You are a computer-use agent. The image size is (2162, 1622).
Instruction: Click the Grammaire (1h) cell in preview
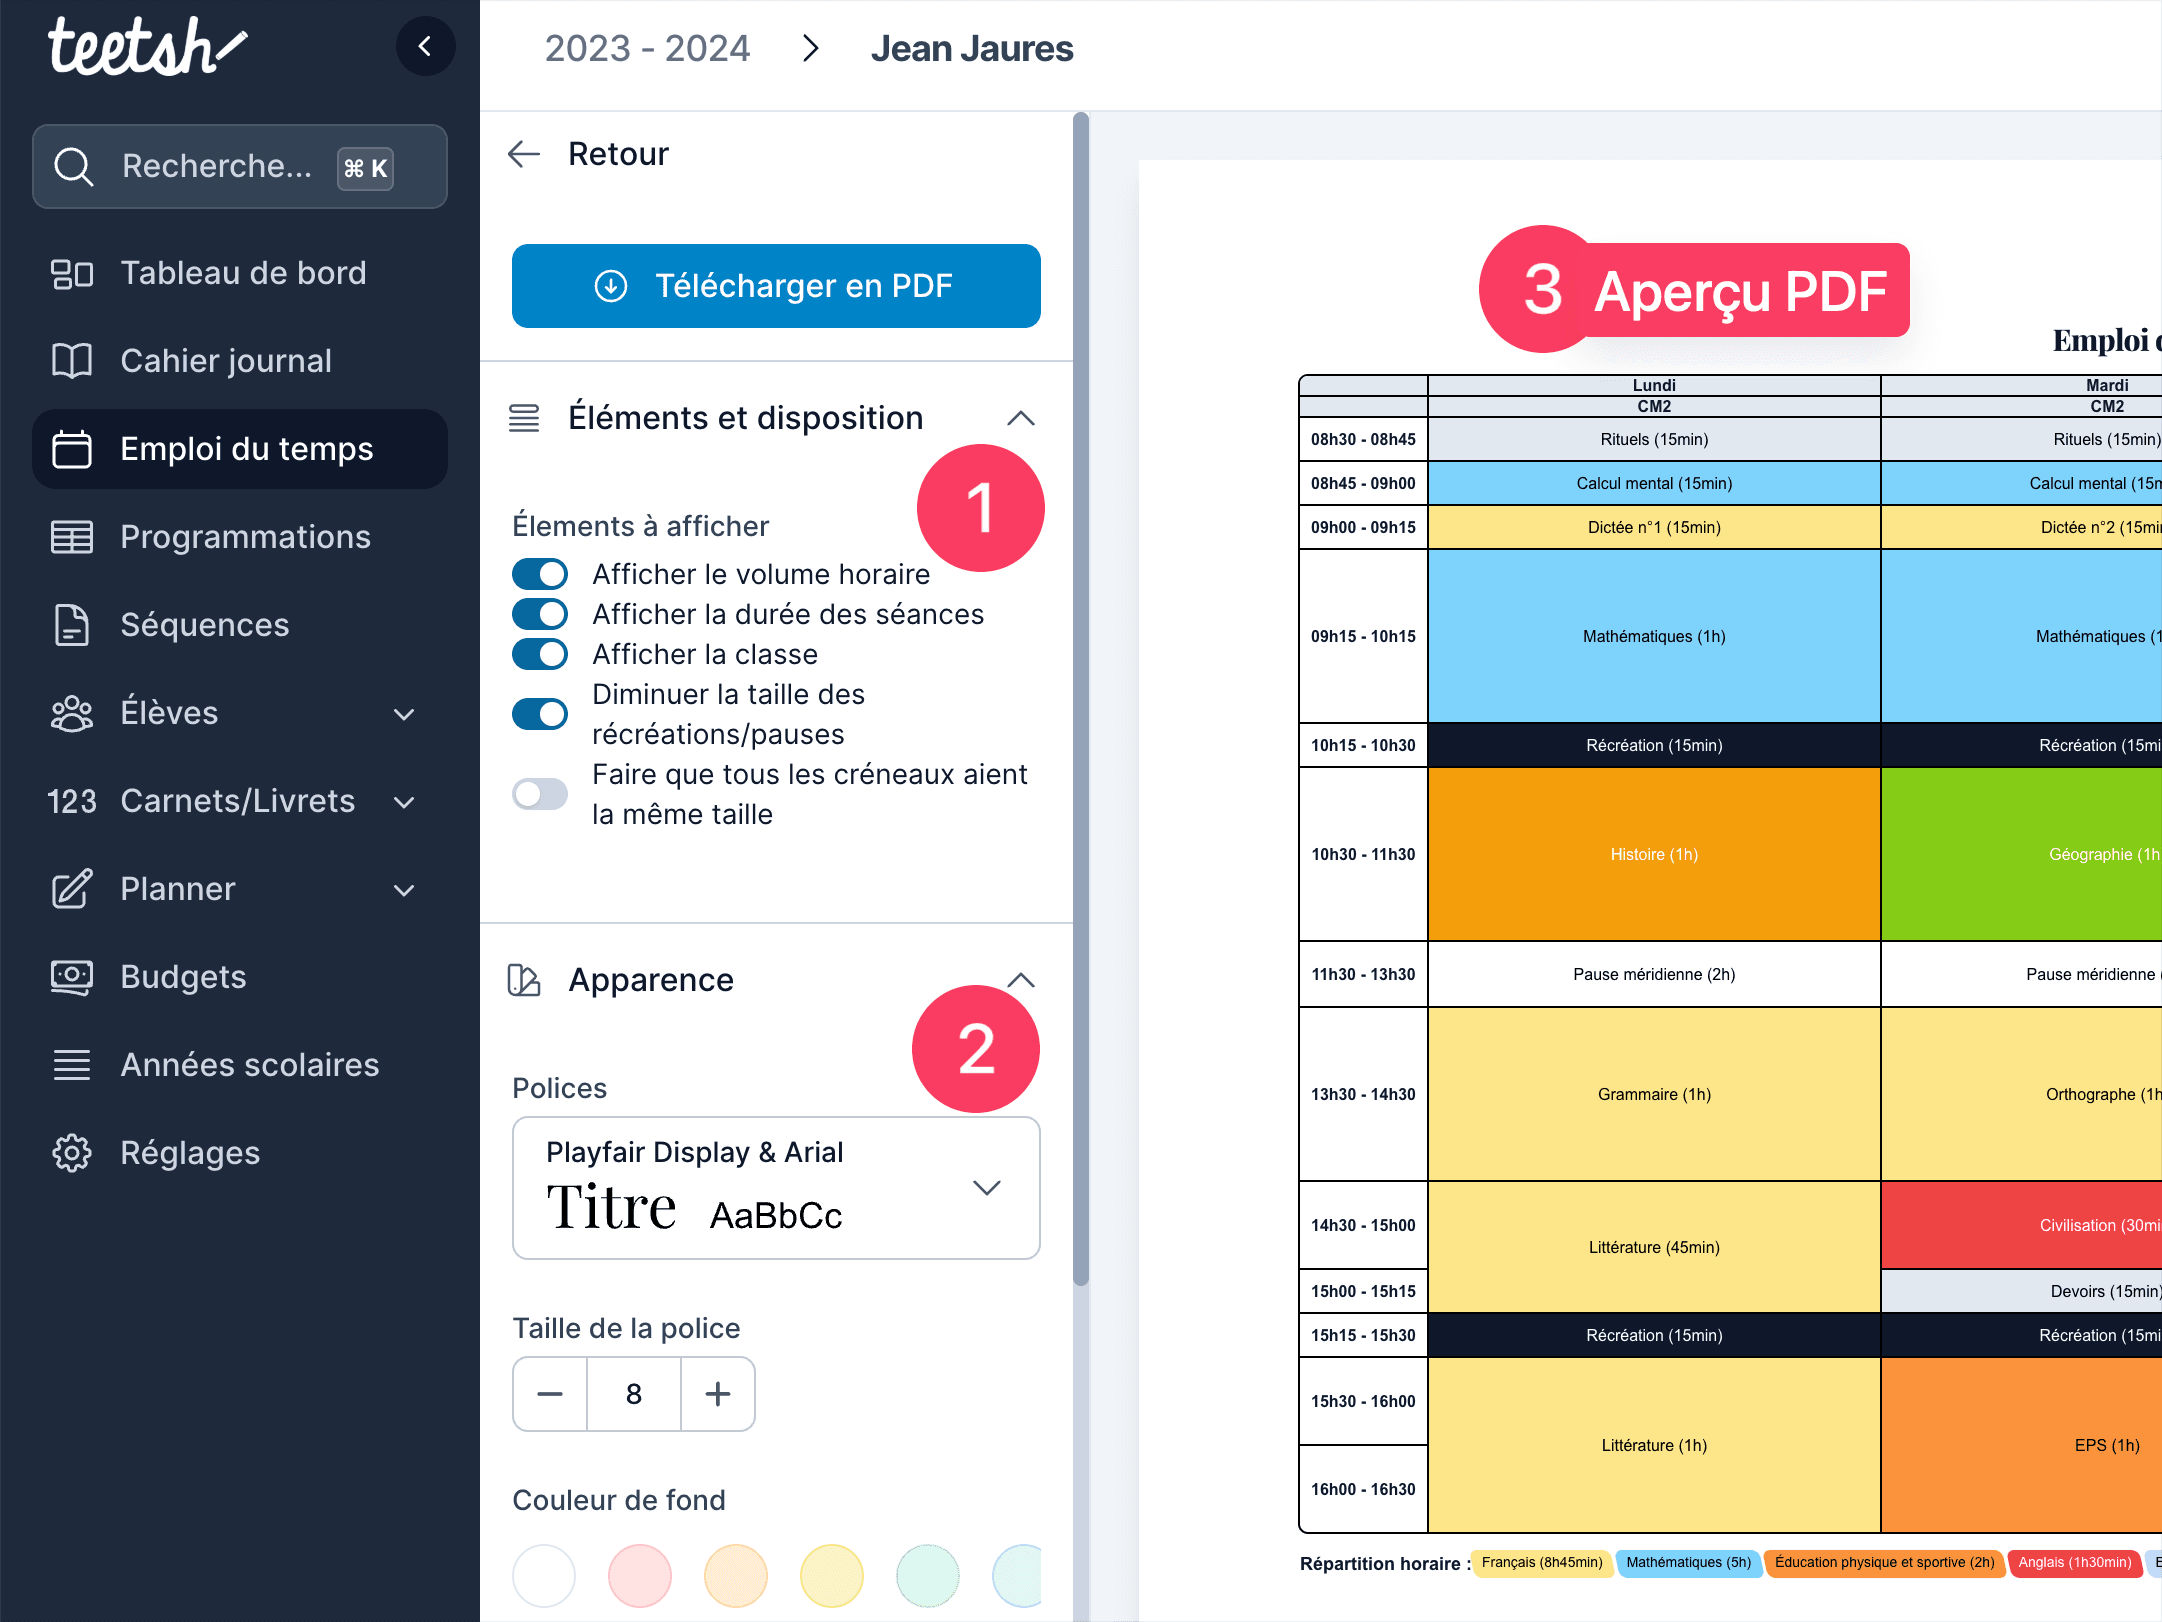[1654, 1094]
